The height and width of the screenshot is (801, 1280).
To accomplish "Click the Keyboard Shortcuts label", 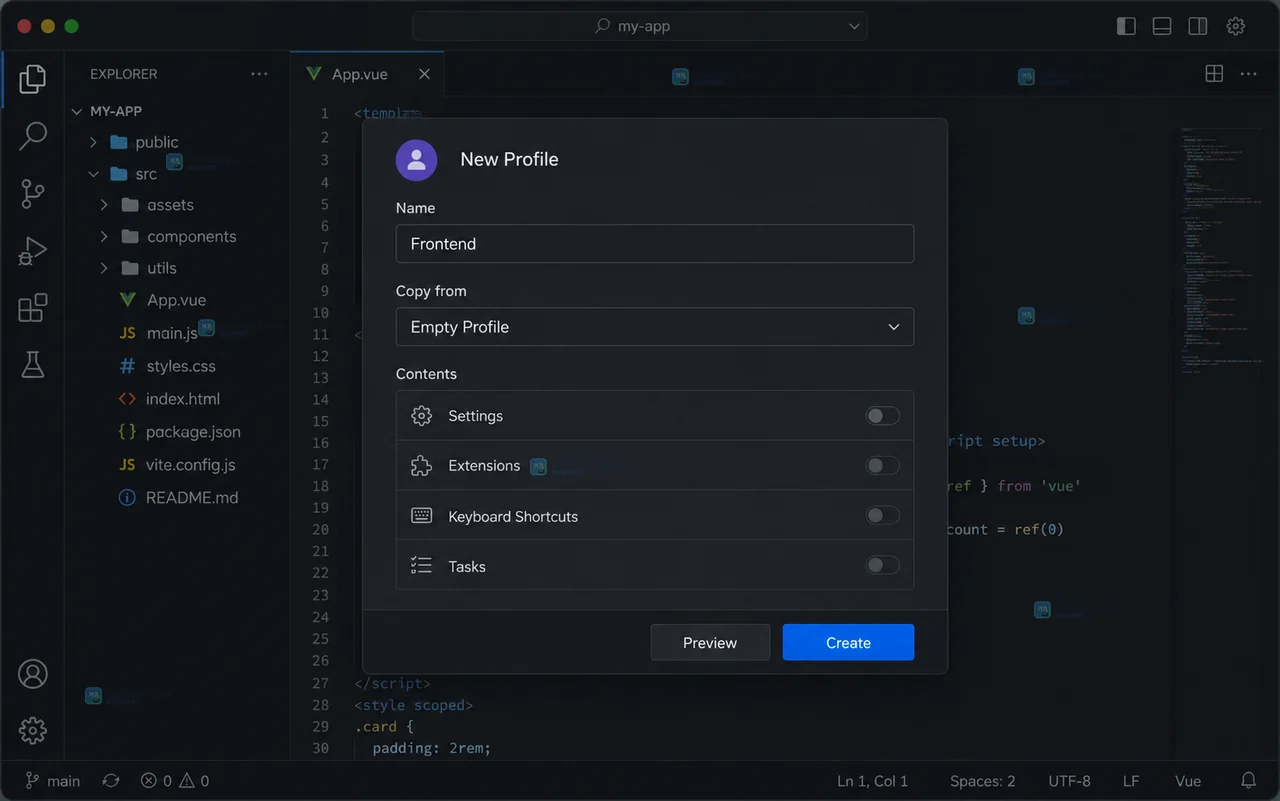I will click(x=513, y=517).
